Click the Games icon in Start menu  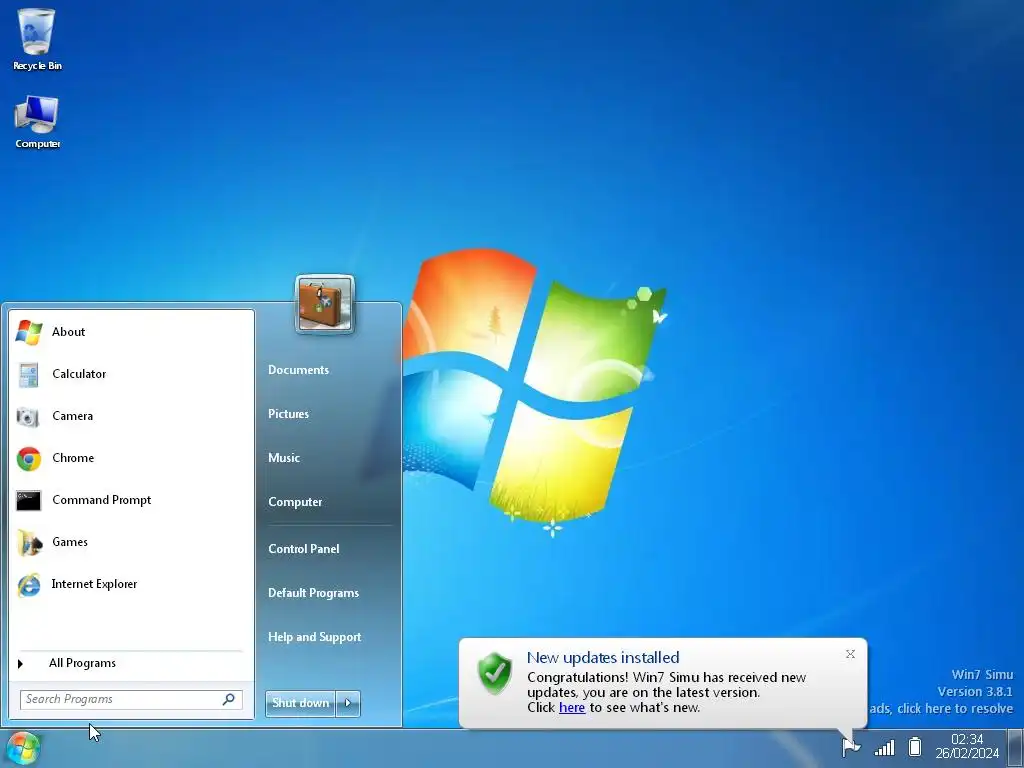pyautogui.click(x=29, y=542)
